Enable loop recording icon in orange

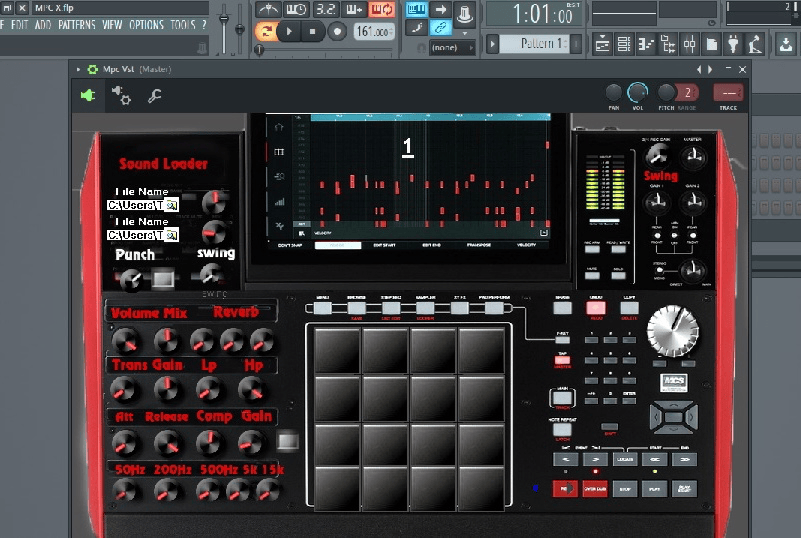(x=382, y=9)
